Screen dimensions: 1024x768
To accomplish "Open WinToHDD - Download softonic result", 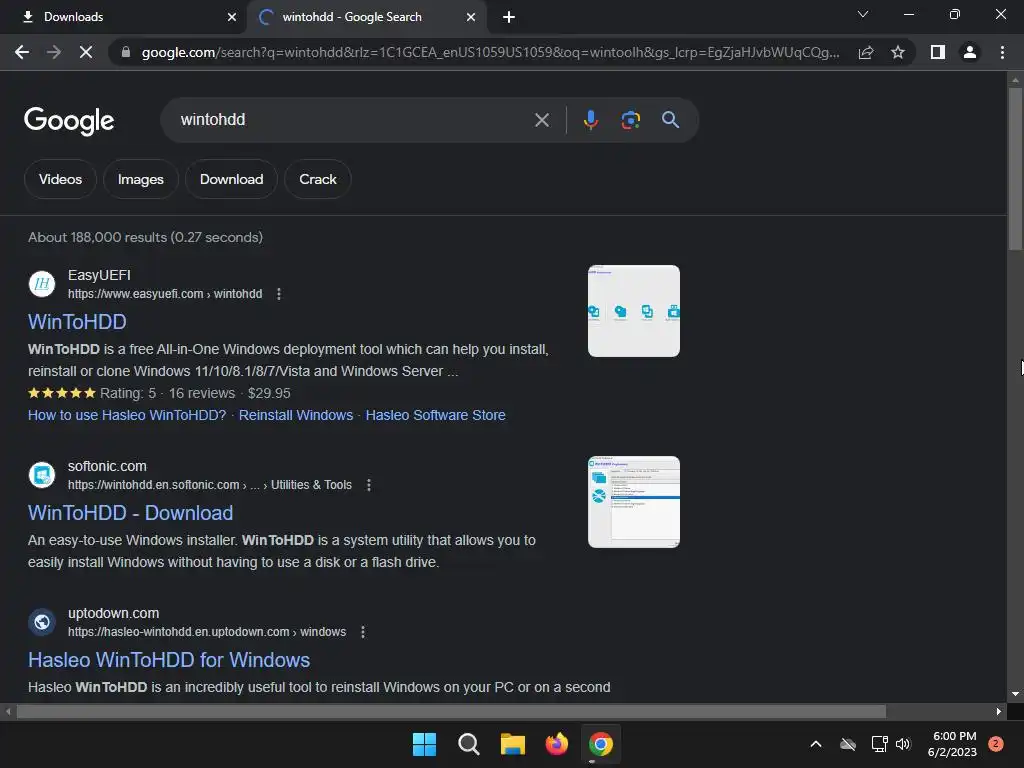I will click(130, 513).
